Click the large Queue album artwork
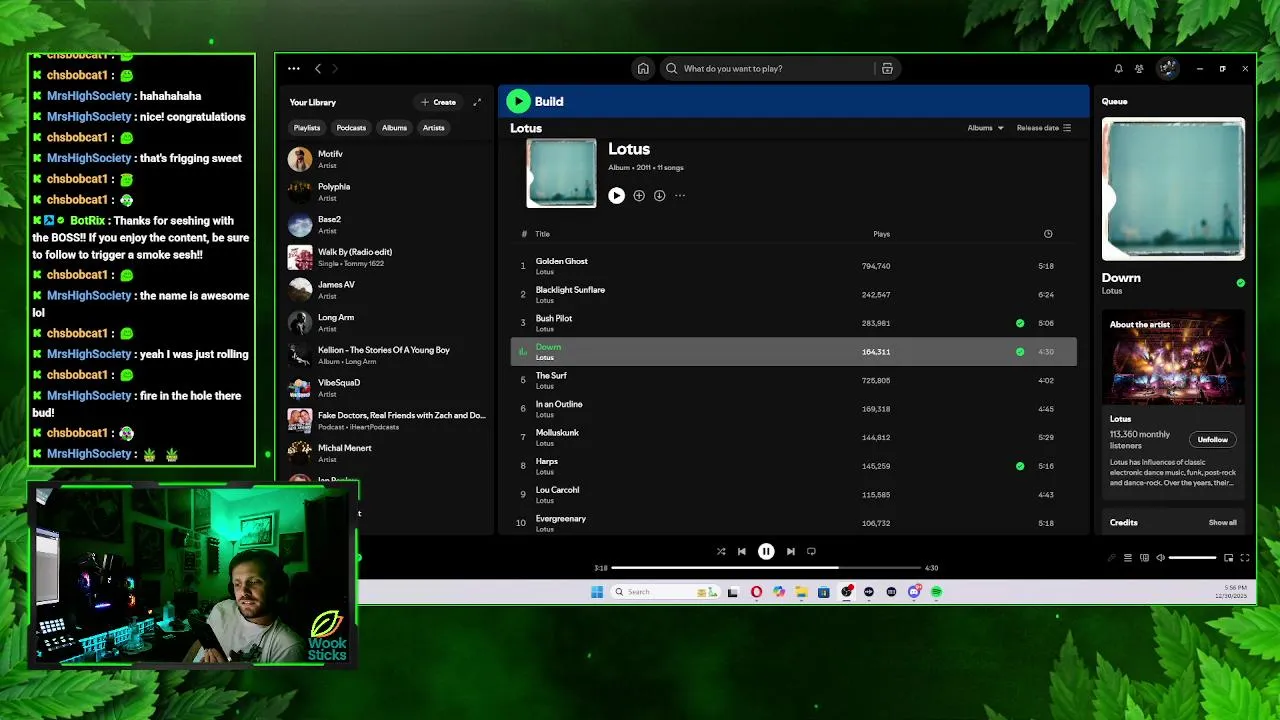1280x720 pixels. tap(1173, 190)
